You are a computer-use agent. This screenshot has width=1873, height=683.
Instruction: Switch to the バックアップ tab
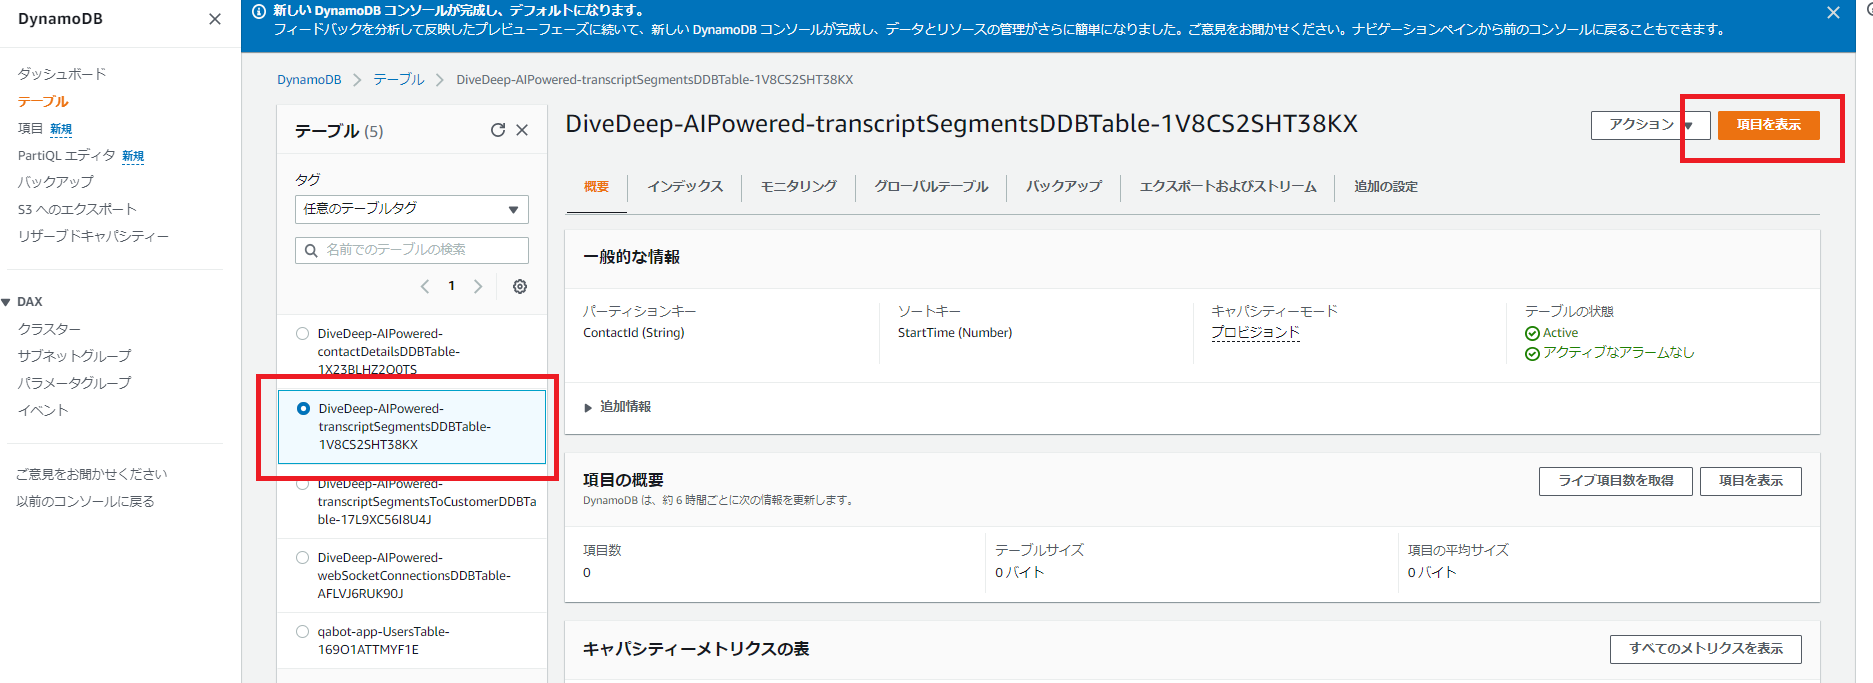(x=1064, y=187)
